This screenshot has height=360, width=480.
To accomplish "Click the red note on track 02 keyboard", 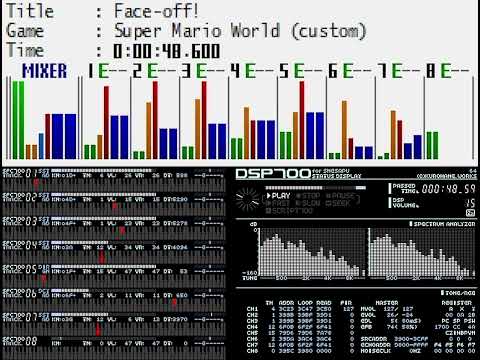I will (x=115, y=206).
